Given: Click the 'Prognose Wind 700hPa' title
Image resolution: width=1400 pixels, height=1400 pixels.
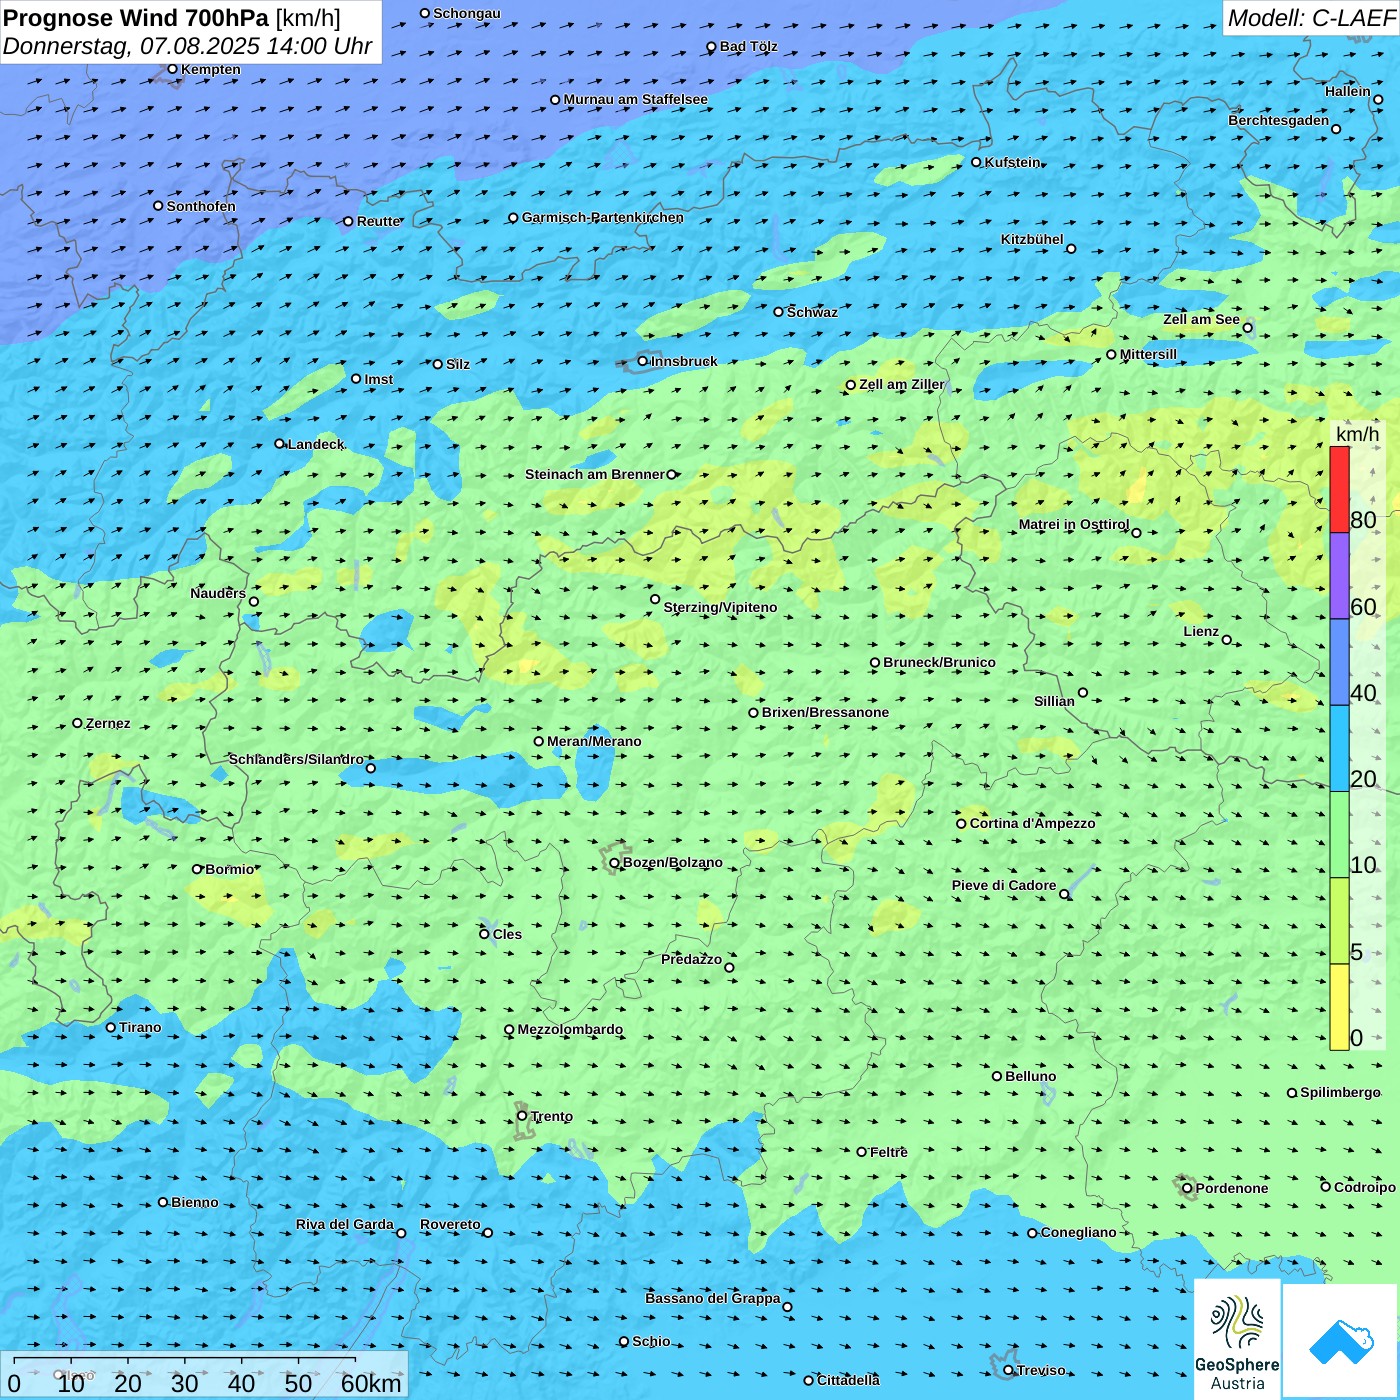Looking at the screenshot, I should click(136, 18).
